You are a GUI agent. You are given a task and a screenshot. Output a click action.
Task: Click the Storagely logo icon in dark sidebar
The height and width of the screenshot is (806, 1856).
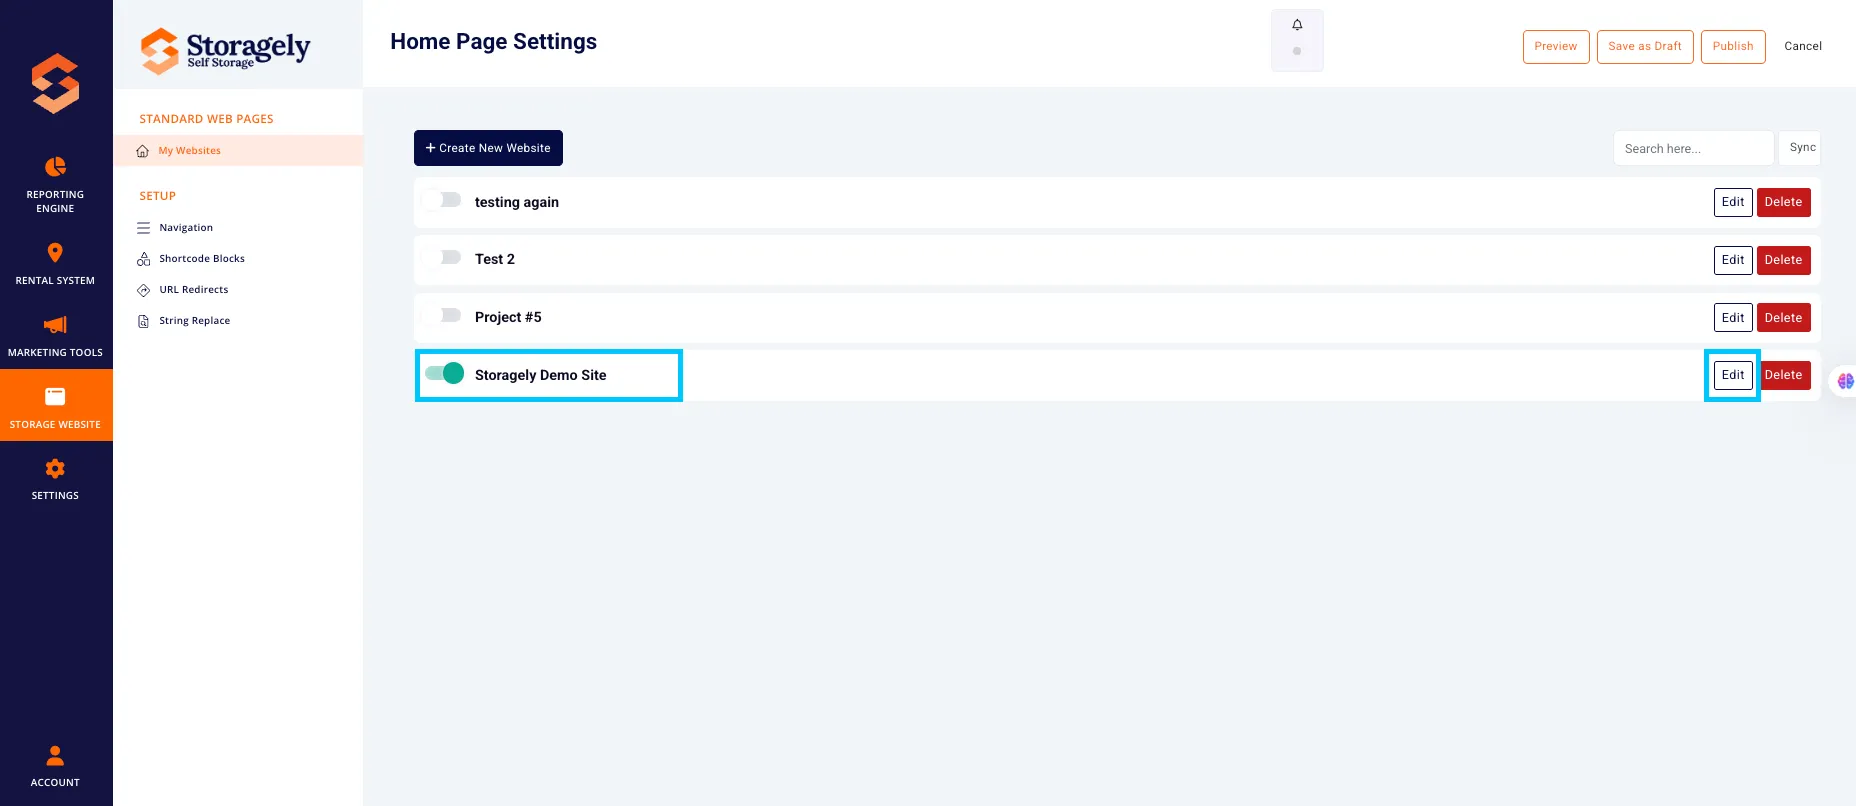click(x=55, y=83)
